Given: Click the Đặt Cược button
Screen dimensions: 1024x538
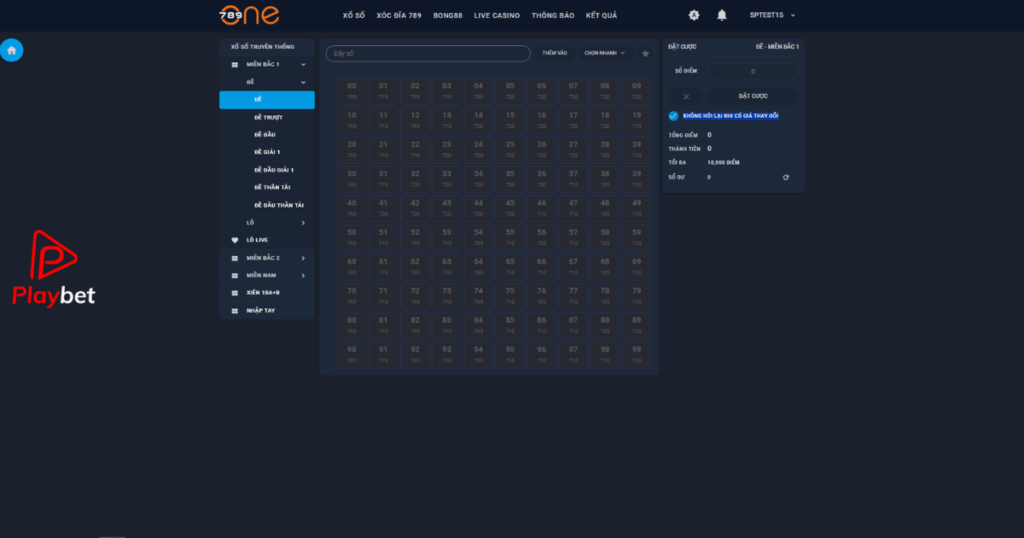Looking at the screenshot, I should pyautogui.click(x=753, y=96).
